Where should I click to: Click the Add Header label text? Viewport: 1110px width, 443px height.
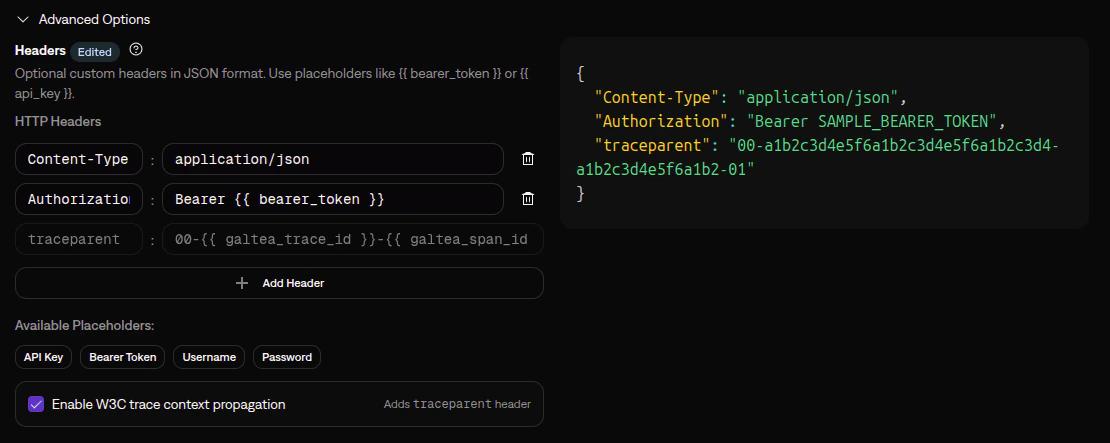click(x=293, y=283)
